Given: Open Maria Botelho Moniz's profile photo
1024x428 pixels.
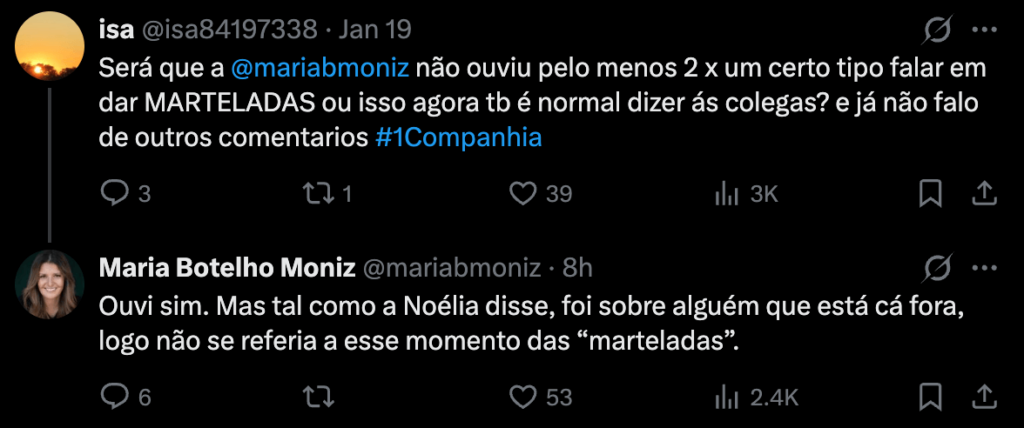Looking at the screenshot, I should pyautogui.click(x=50, y=284).
